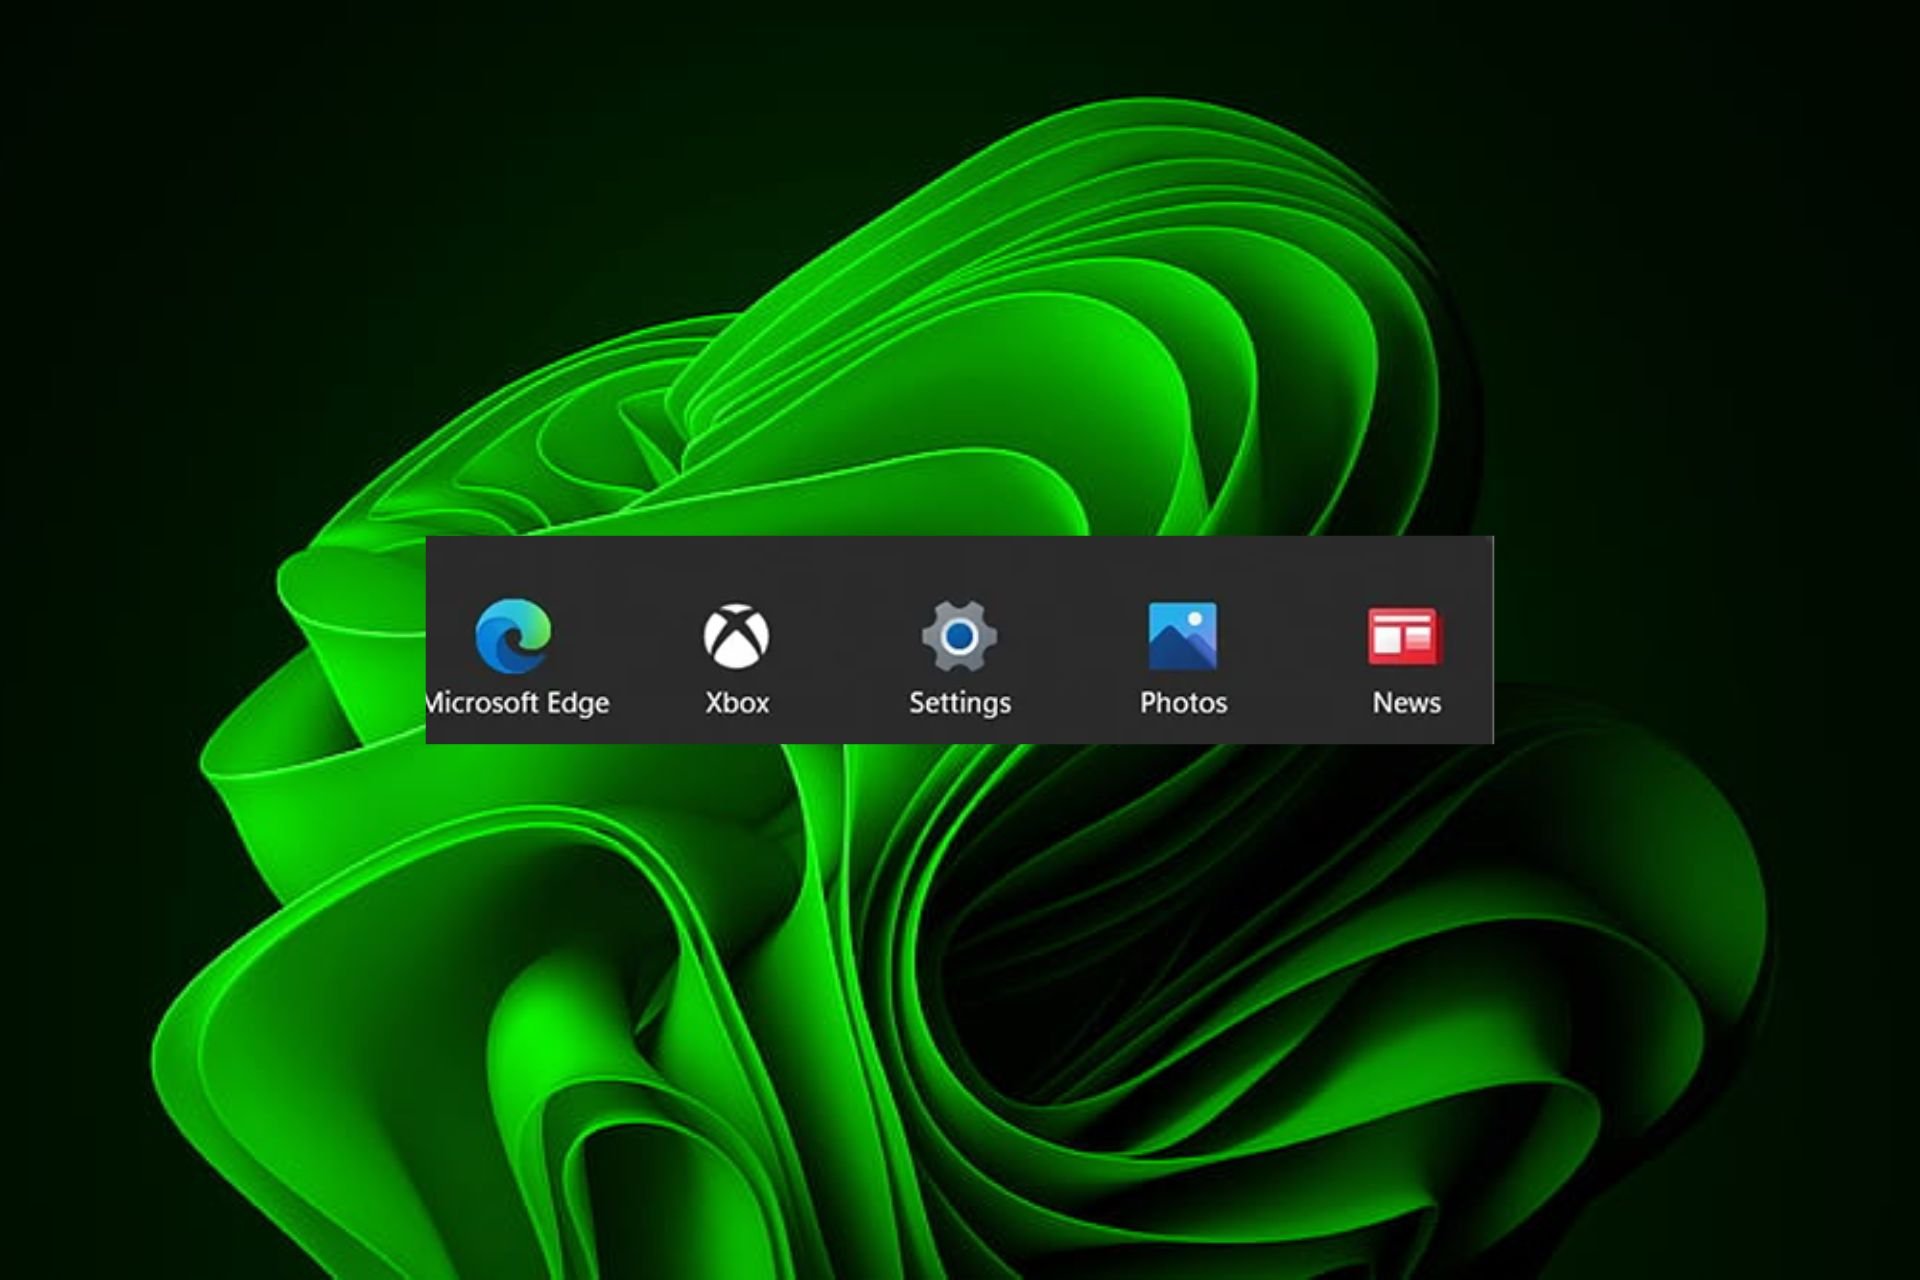Open the Microsoft Edge browser icon
1920x1280 pixels.
pos(513,636)
